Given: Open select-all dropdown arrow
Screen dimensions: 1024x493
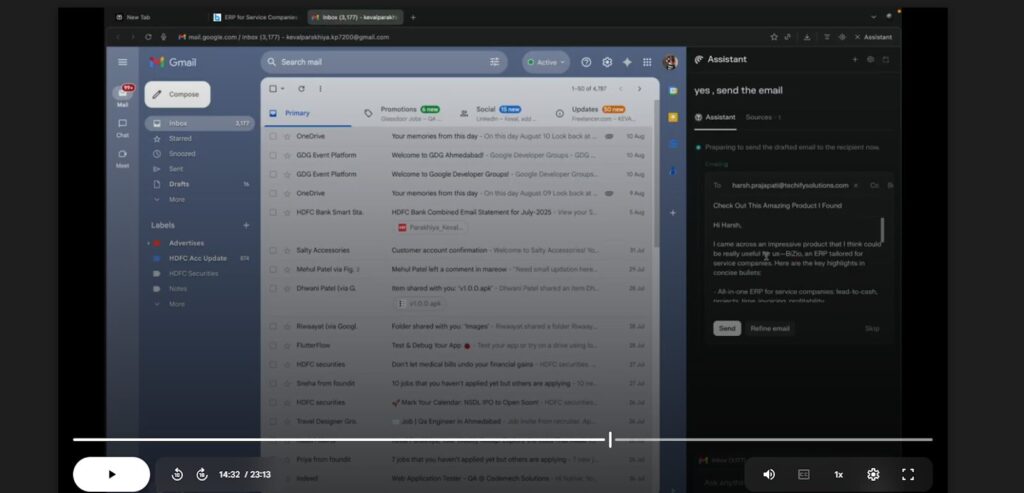Looking at the screenshot, I should [x=283, y=89].
